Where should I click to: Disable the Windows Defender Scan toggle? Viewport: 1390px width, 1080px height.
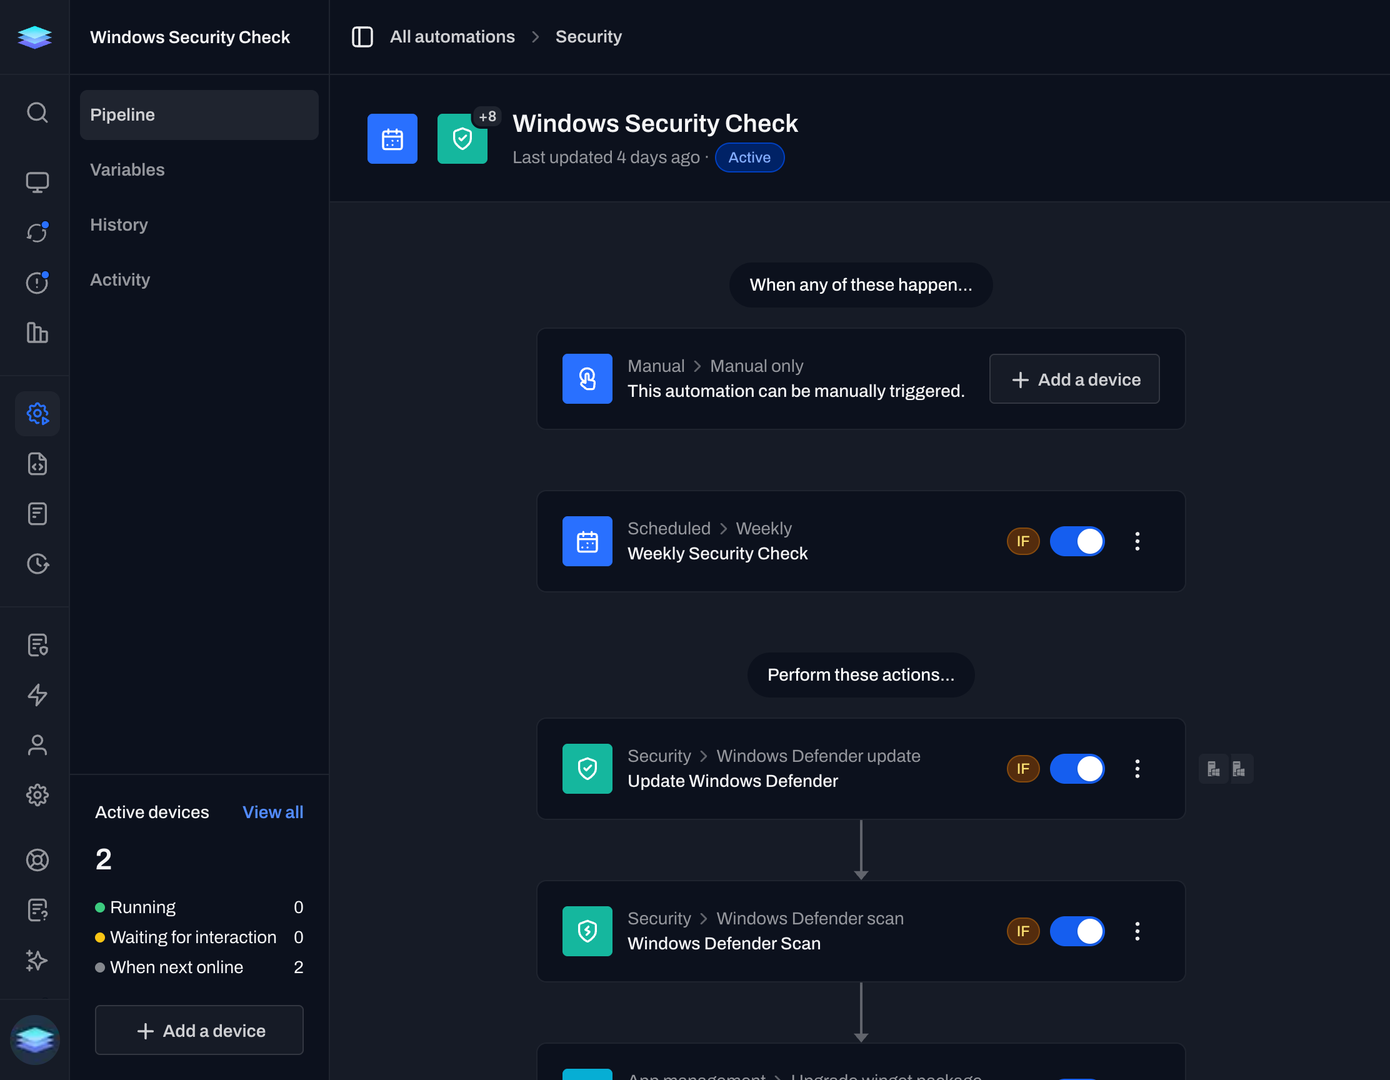[x=1077, y=931]
